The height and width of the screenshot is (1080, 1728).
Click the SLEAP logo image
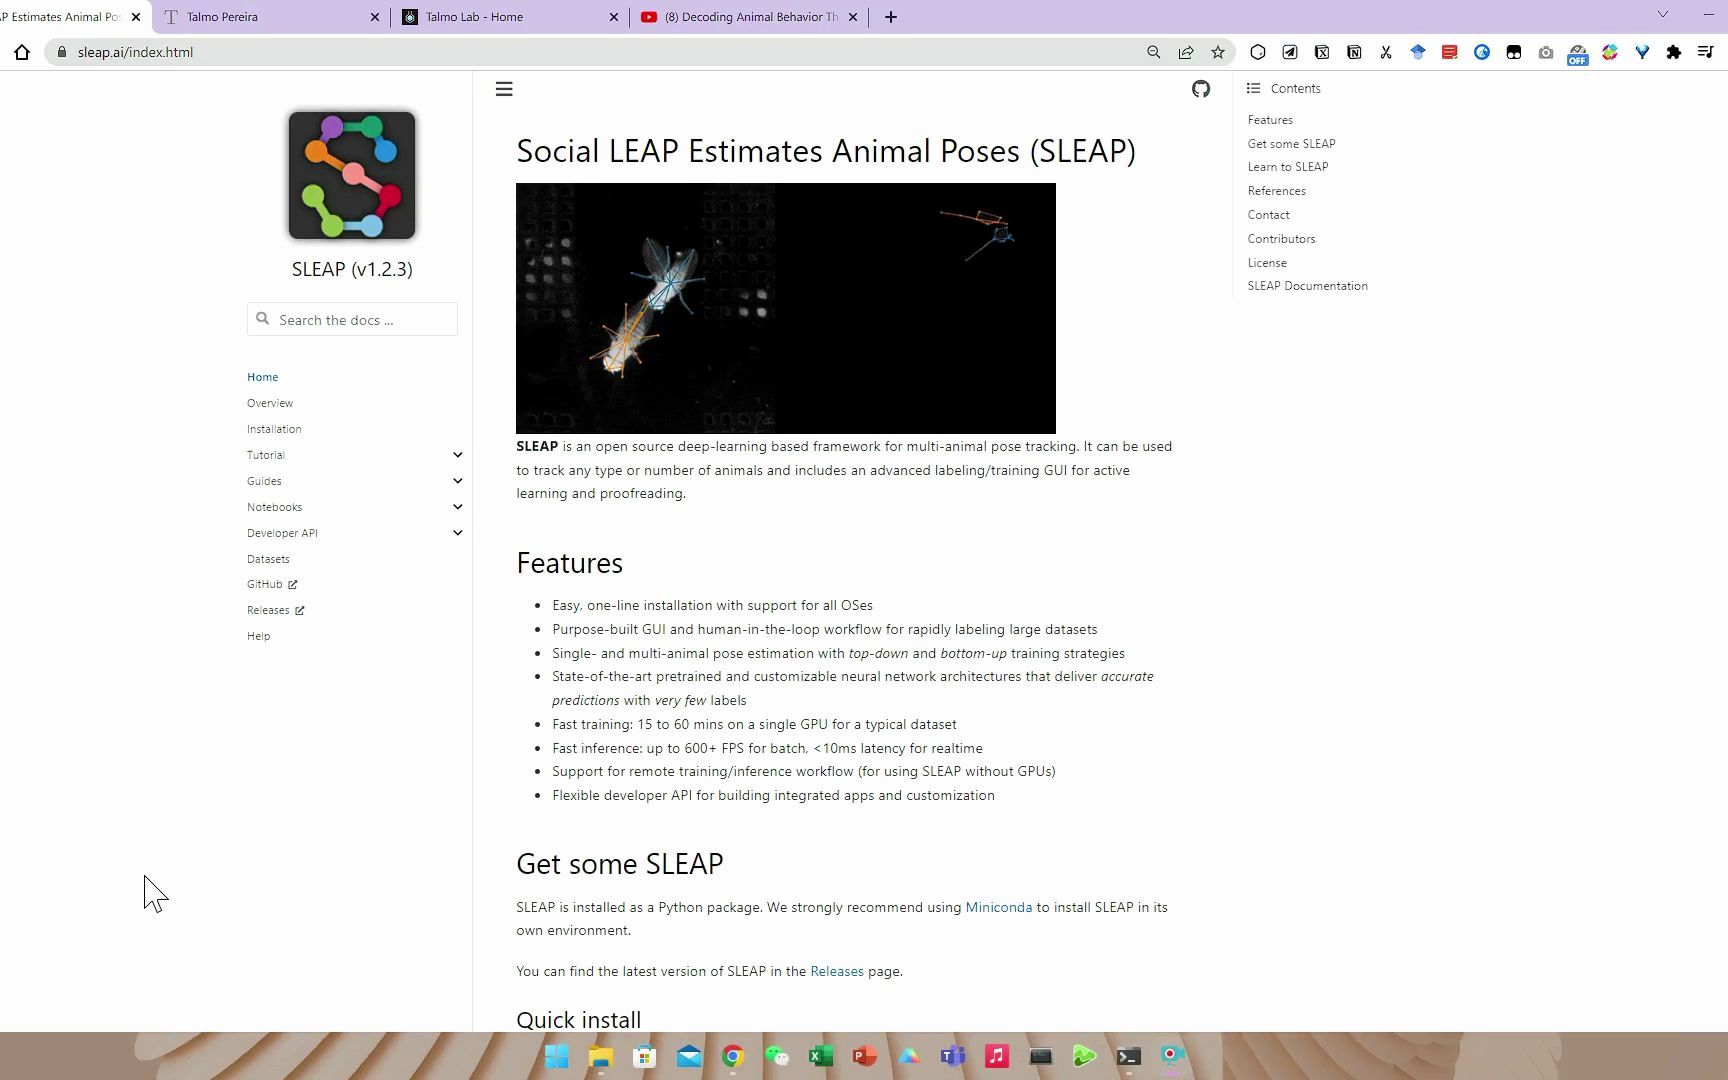click(x=352, y=175)
